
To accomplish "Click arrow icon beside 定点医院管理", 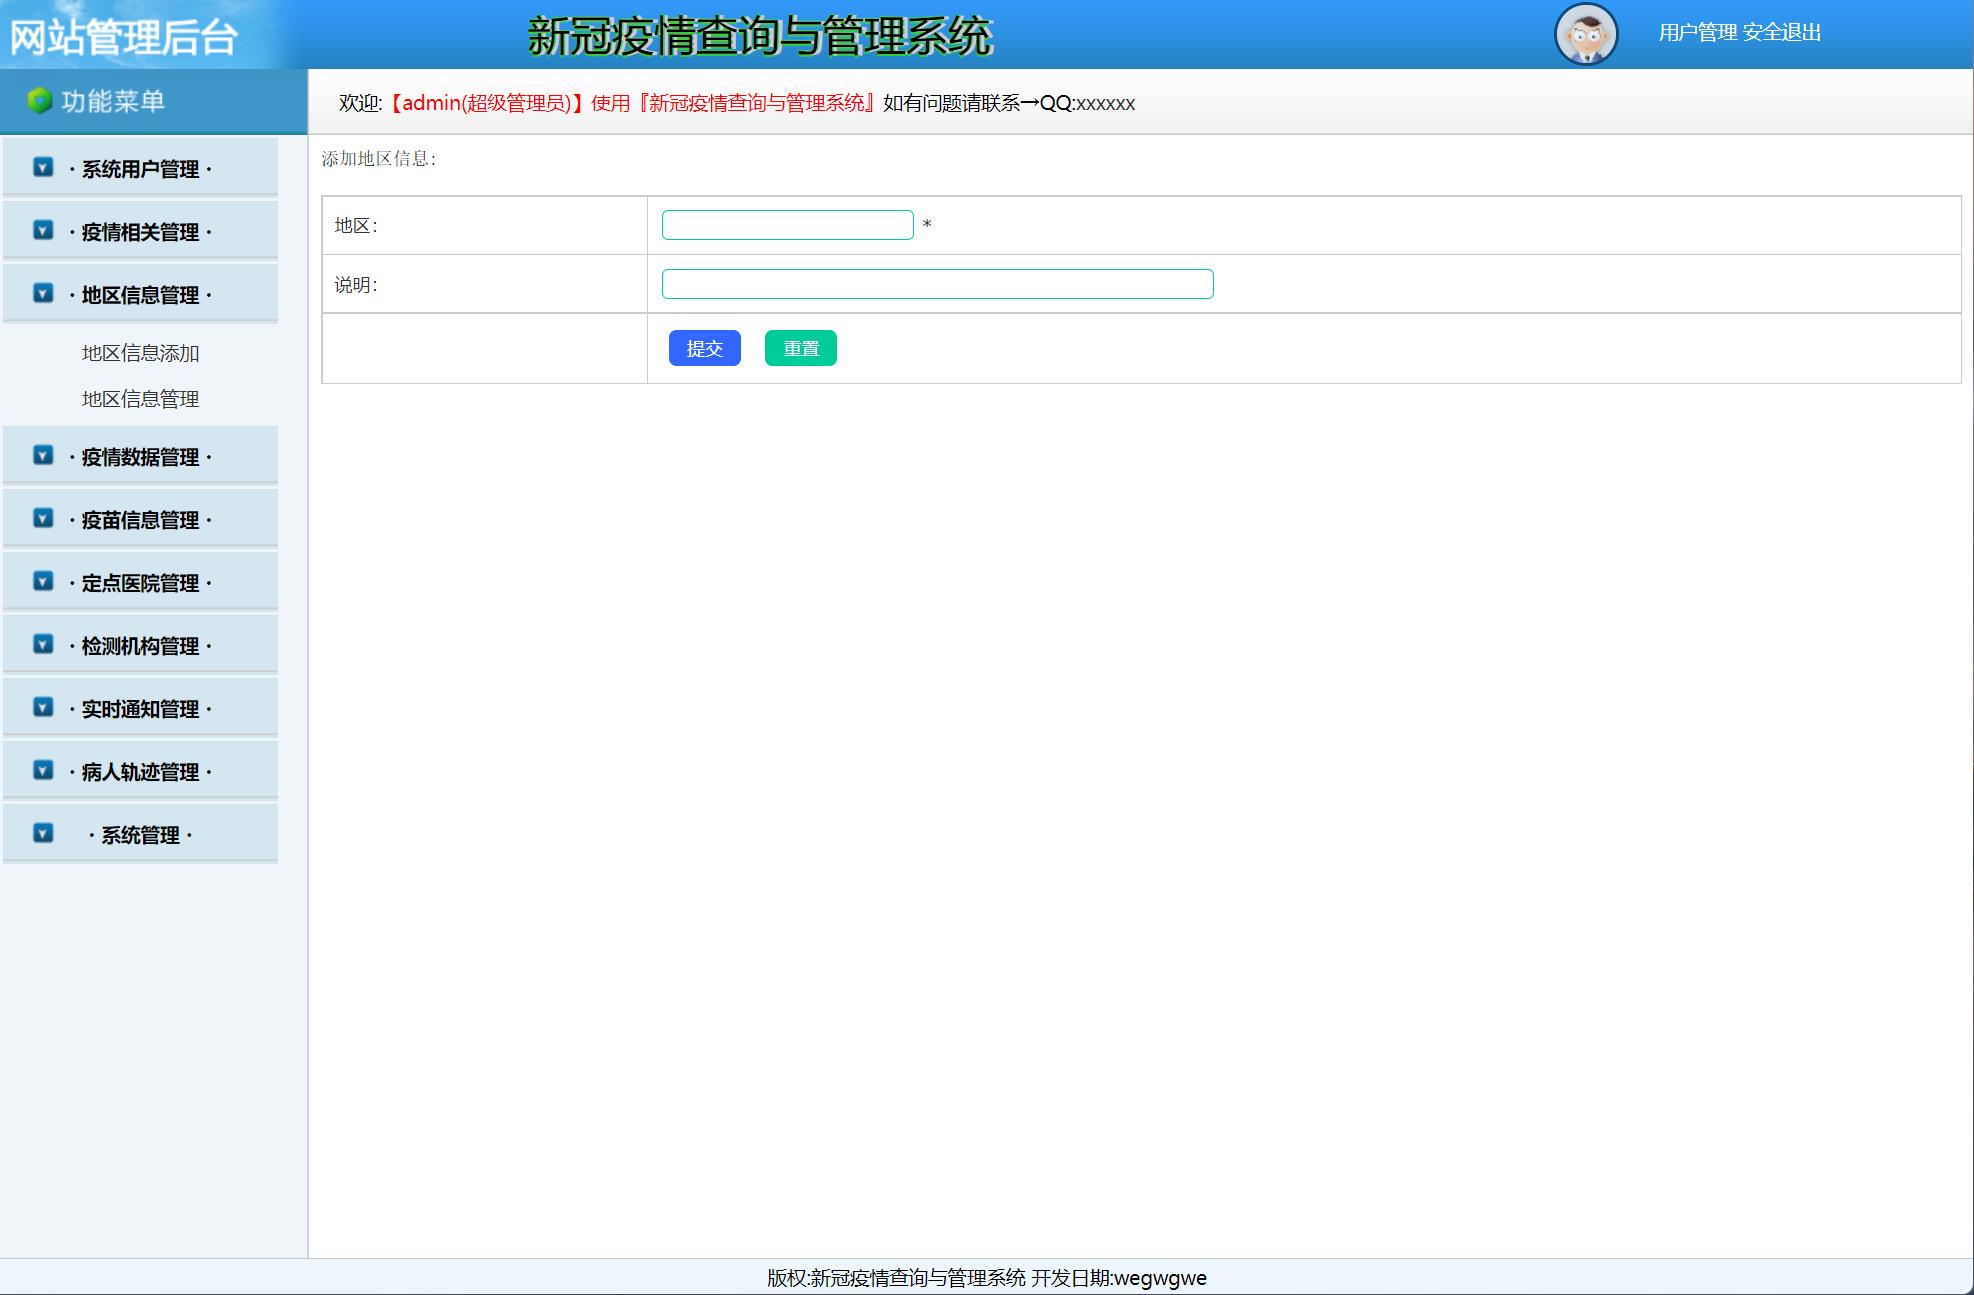I will click(x=43, y=581).
